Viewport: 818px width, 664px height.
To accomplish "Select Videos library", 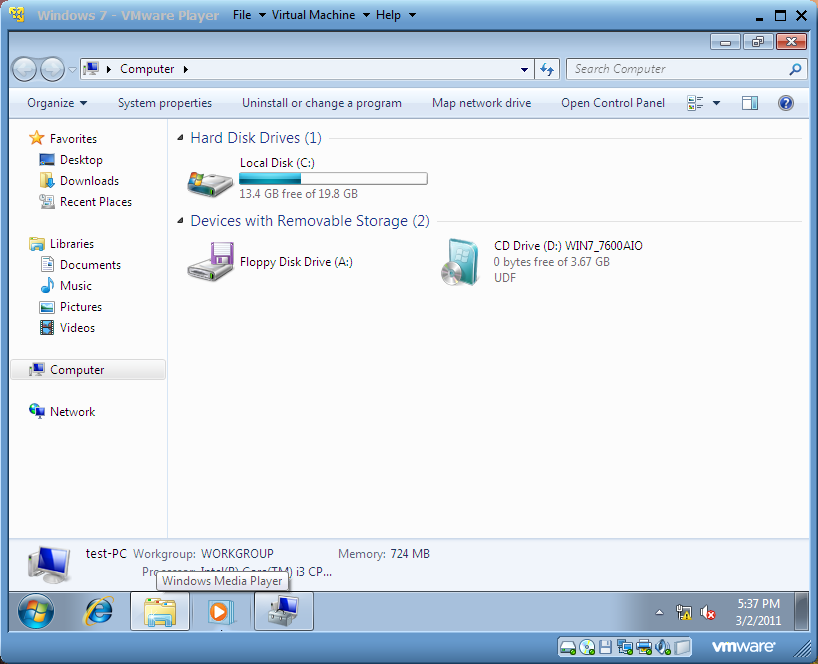I will click(77, 328).
